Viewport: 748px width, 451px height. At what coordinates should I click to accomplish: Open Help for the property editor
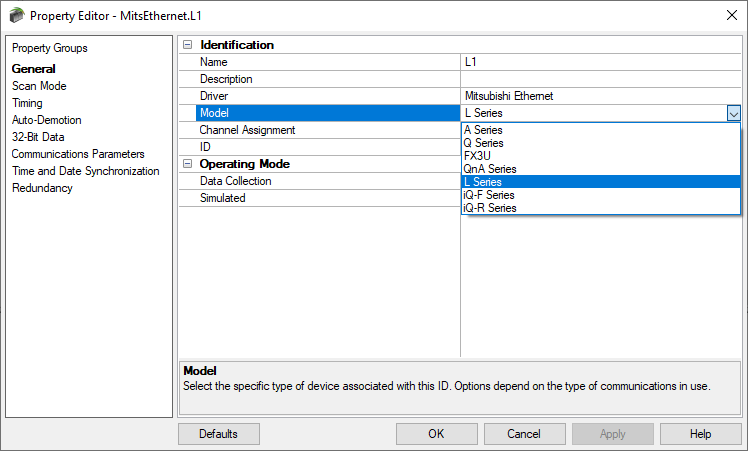(700, 434)
